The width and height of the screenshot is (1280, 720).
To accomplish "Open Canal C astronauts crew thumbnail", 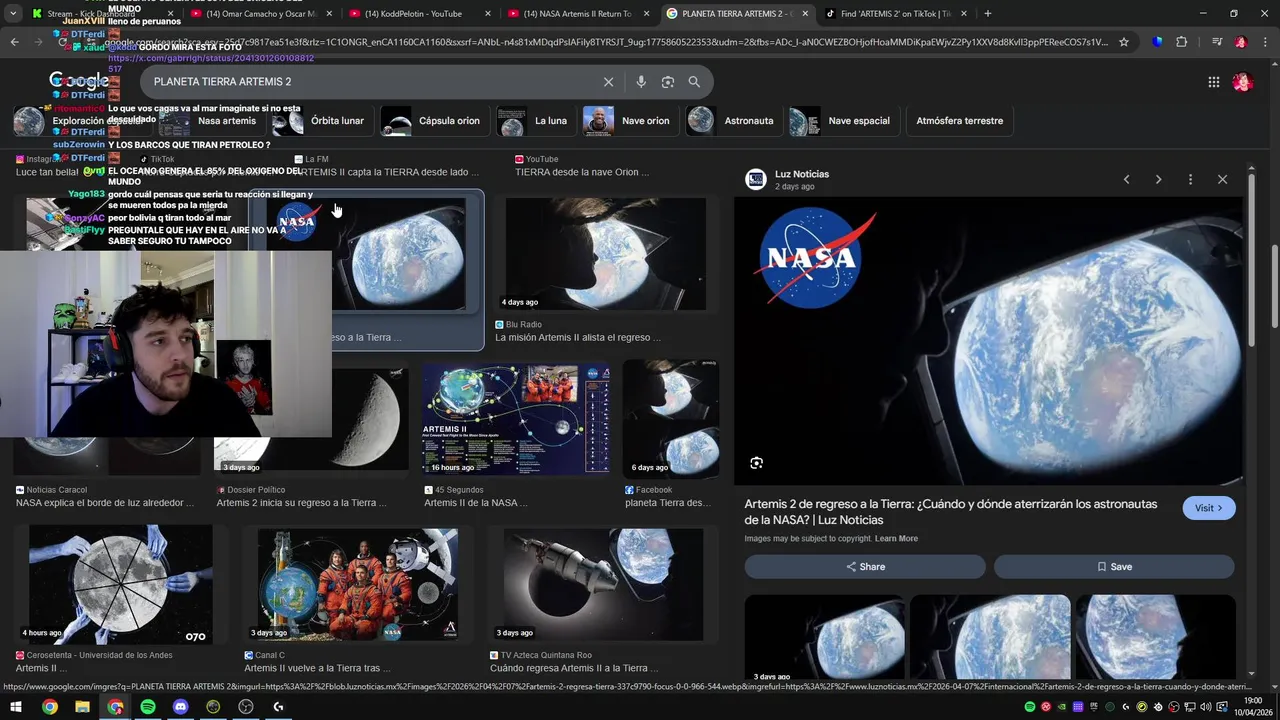I will coord(358,584).
